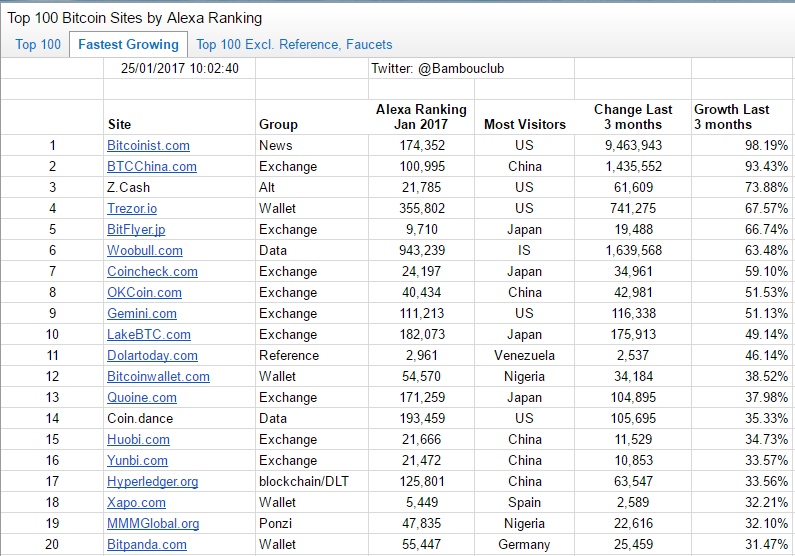795x556 pixels.
Task: Open Top 100 Excl. Reference, Faucets tab
Action: tap(294, 45)
